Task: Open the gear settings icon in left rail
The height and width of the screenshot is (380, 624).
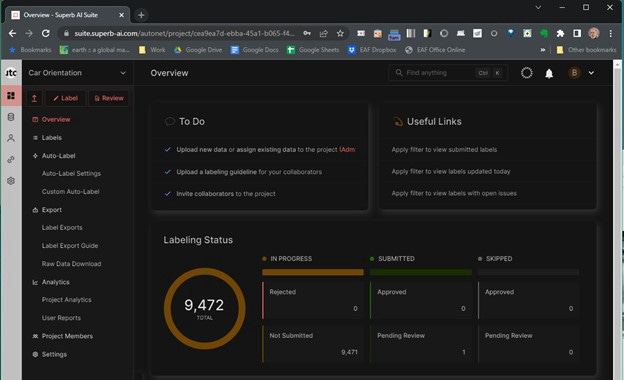Action: pyautogui.click(x=11, y=181)
